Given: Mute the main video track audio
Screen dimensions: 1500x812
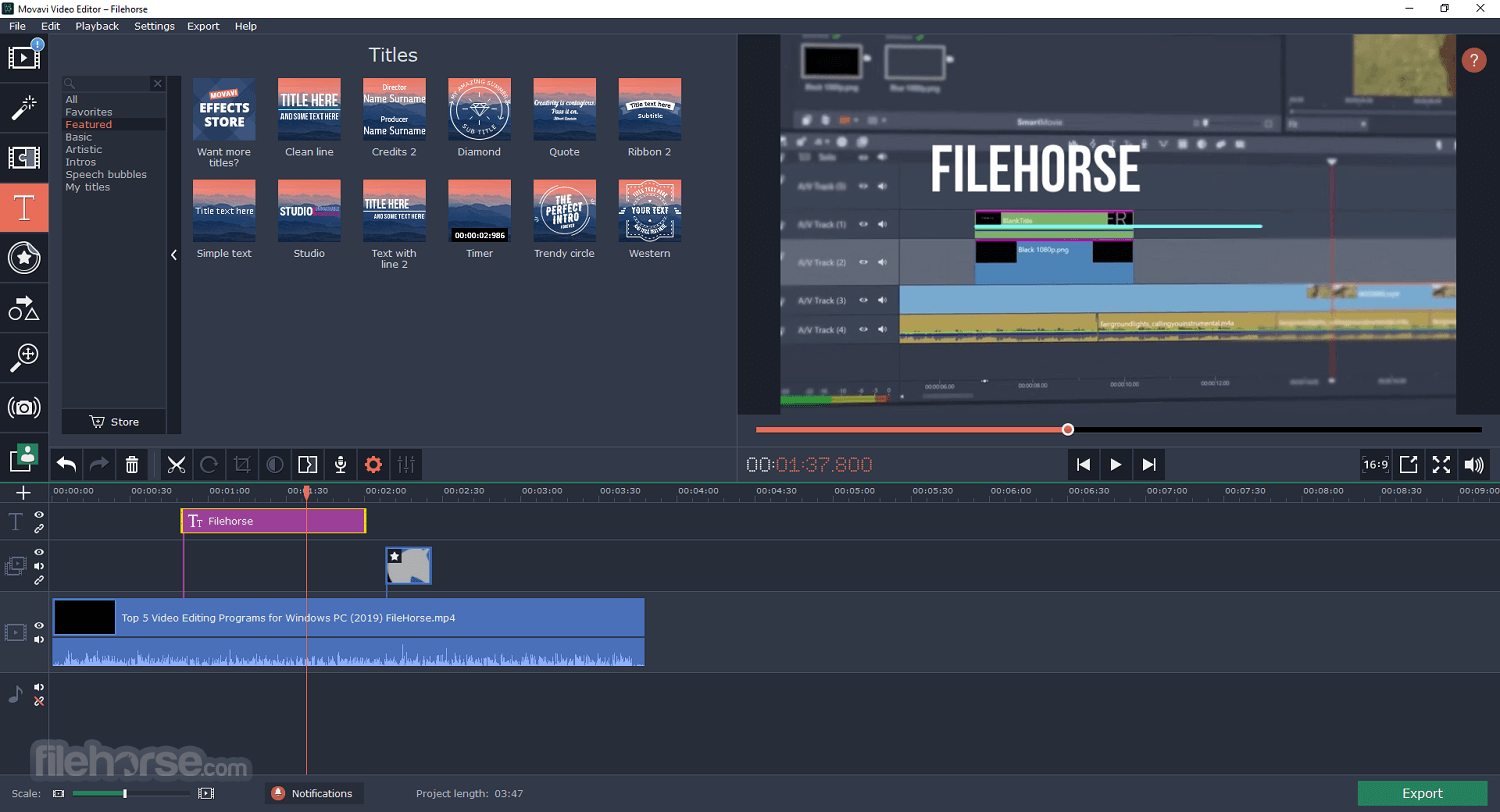Looking at the screenshot, I should click(39, 639).
